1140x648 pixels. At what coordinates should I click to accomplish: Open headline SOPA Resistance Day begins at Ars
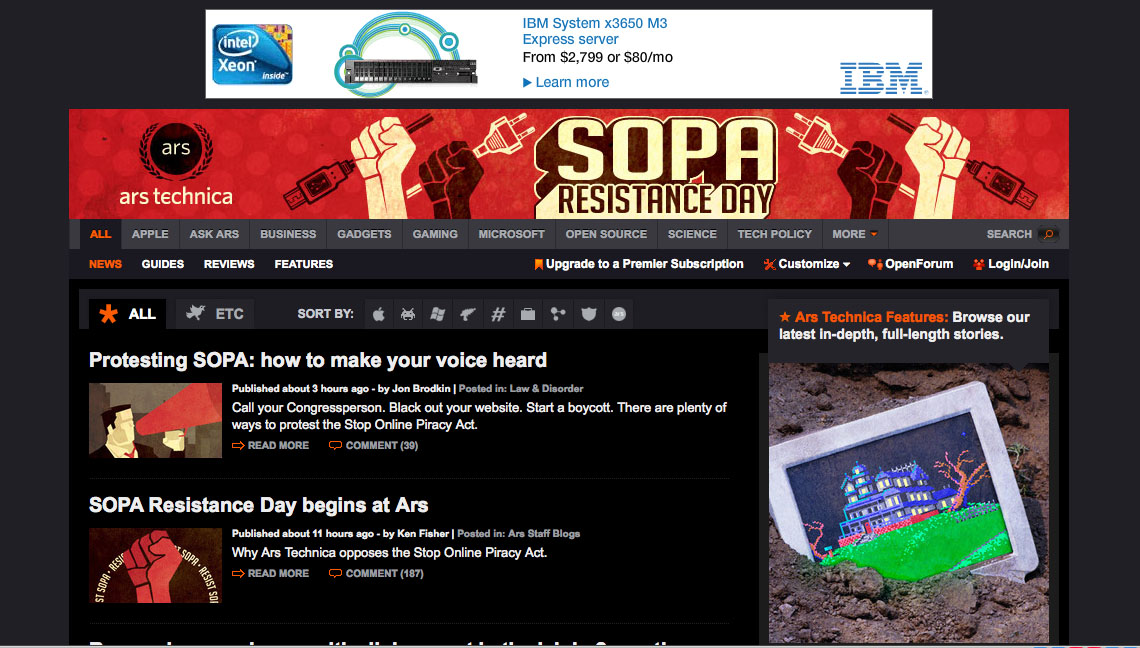(x=258, y=505)
